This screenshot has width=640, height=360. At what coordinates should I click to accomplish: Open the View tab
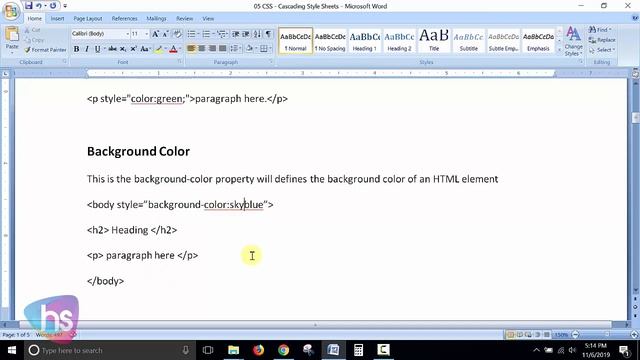pos(208,18)
